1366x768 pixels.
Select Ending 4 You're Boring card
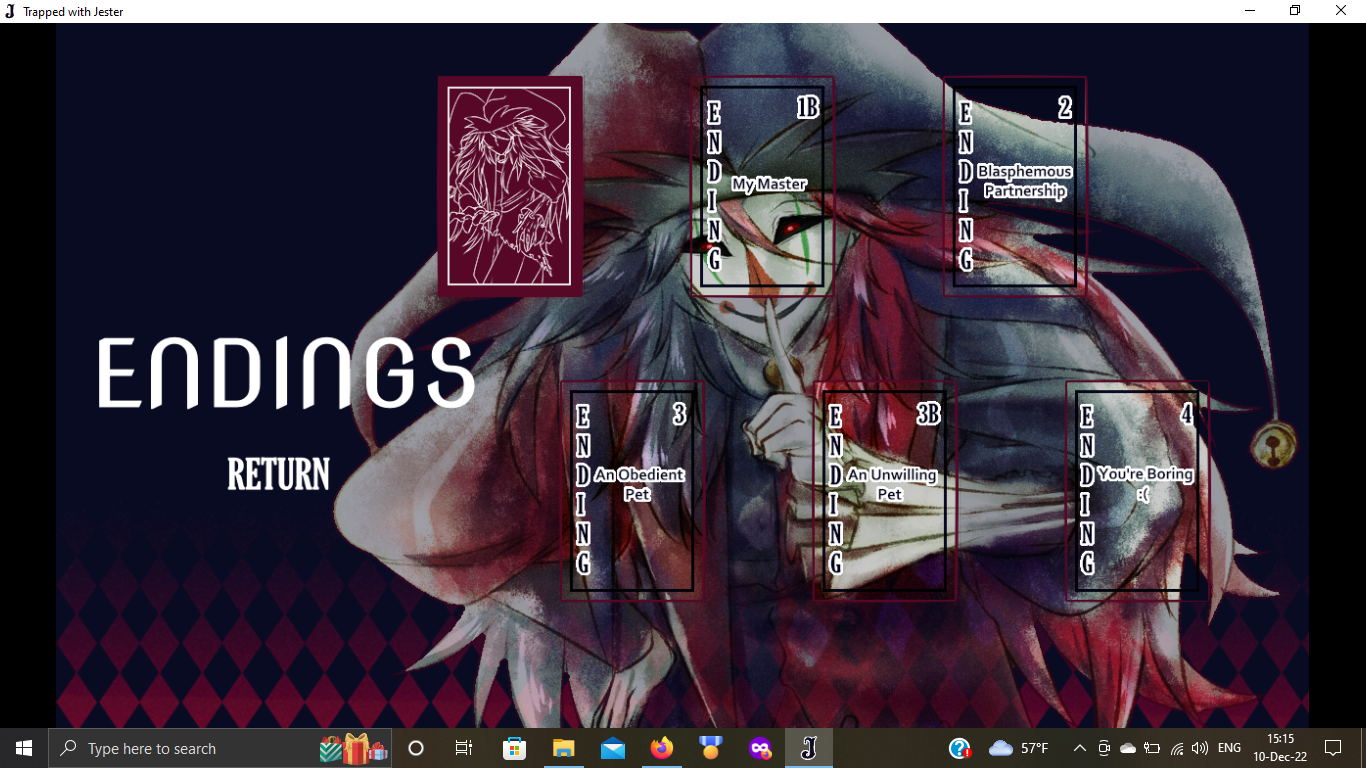[1137, 490]
